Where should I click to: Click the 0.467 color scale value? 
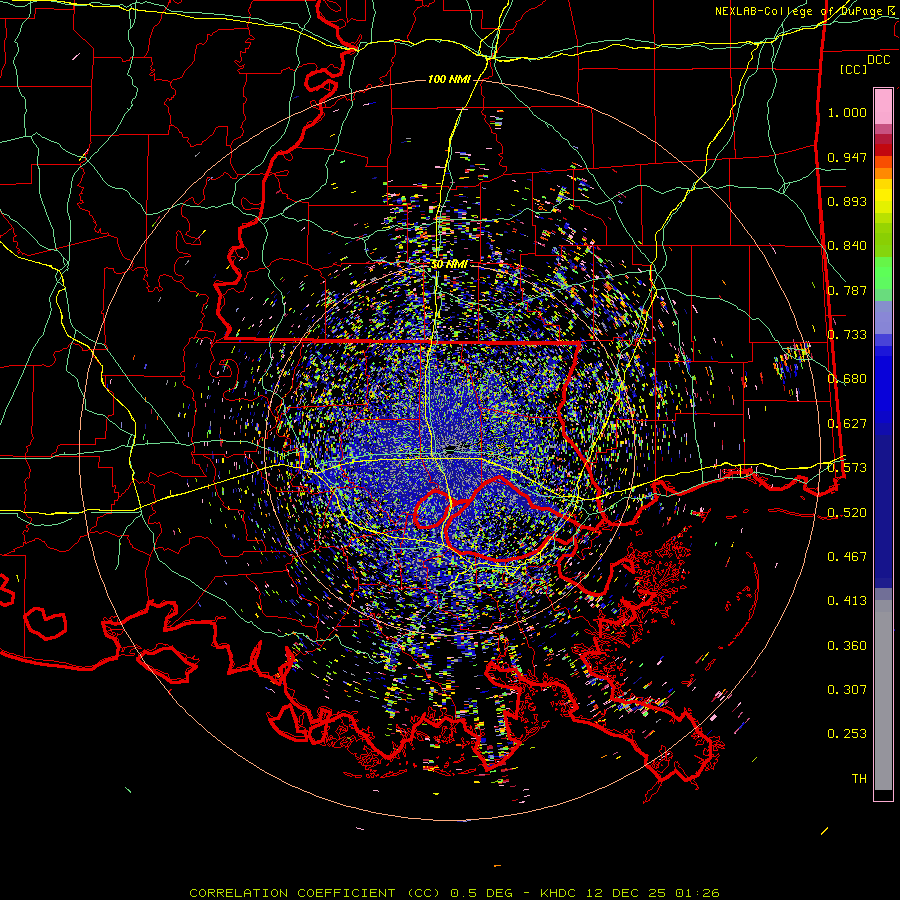[847, 557]
